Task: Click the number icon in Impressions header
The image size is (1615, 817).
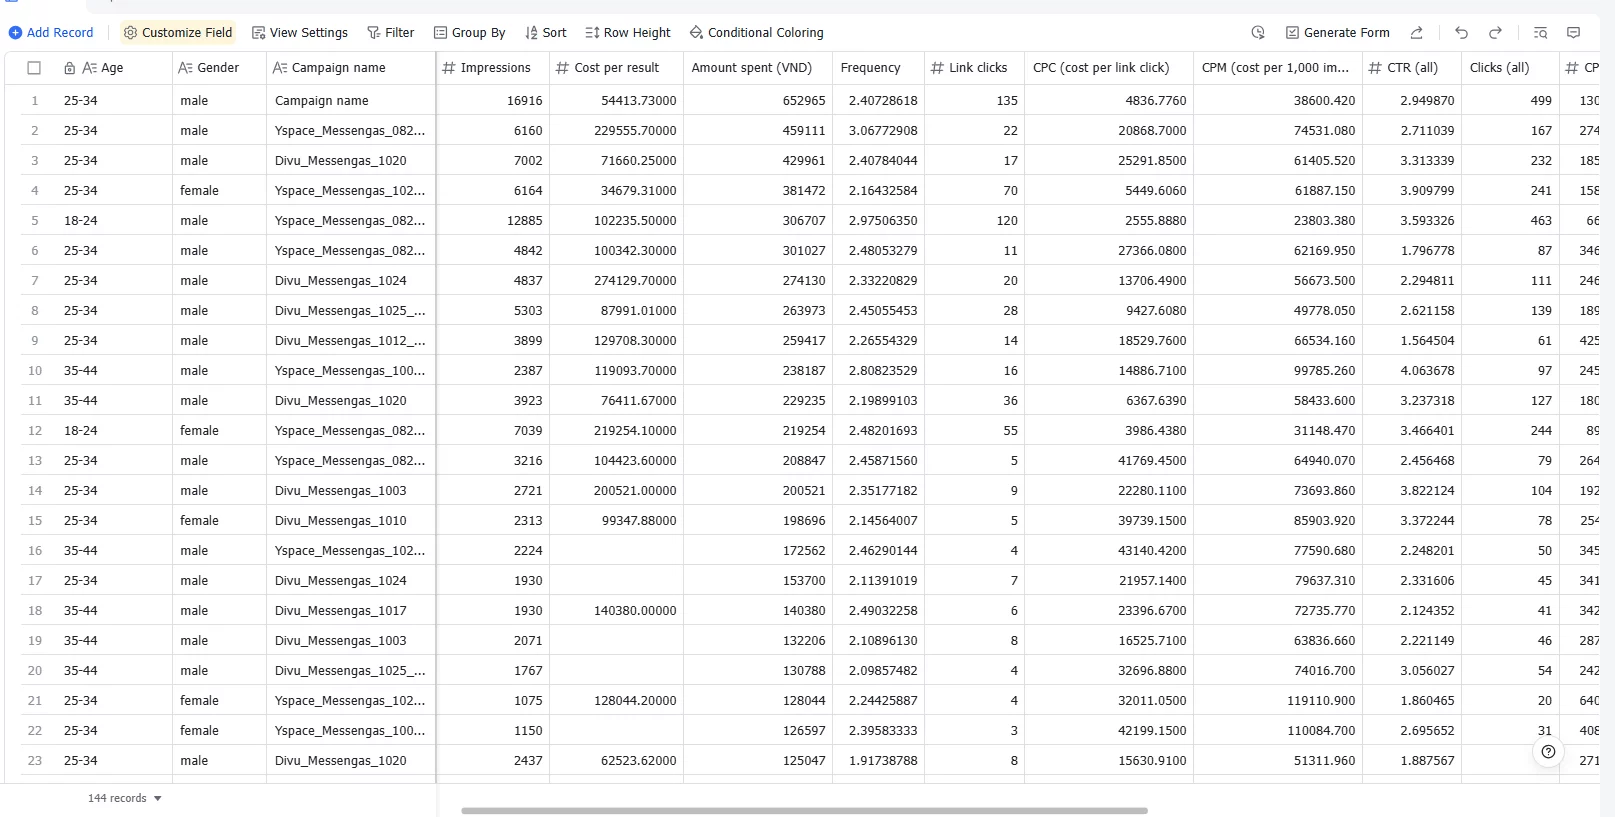Action: pos(448,68)
